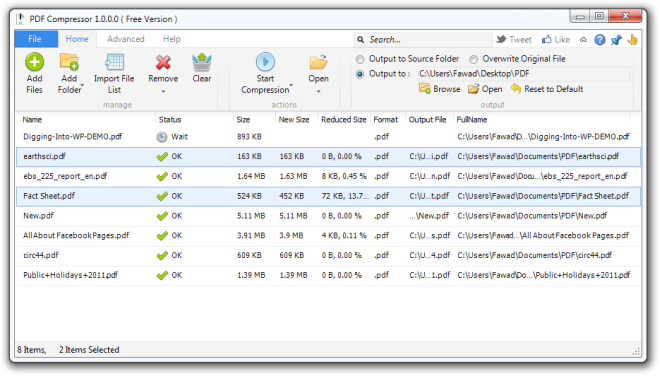Image resolution: width=660 pixels, height=376 pixels.
Task: Sort by the Status column header
Action: click(x=194, y=120)
